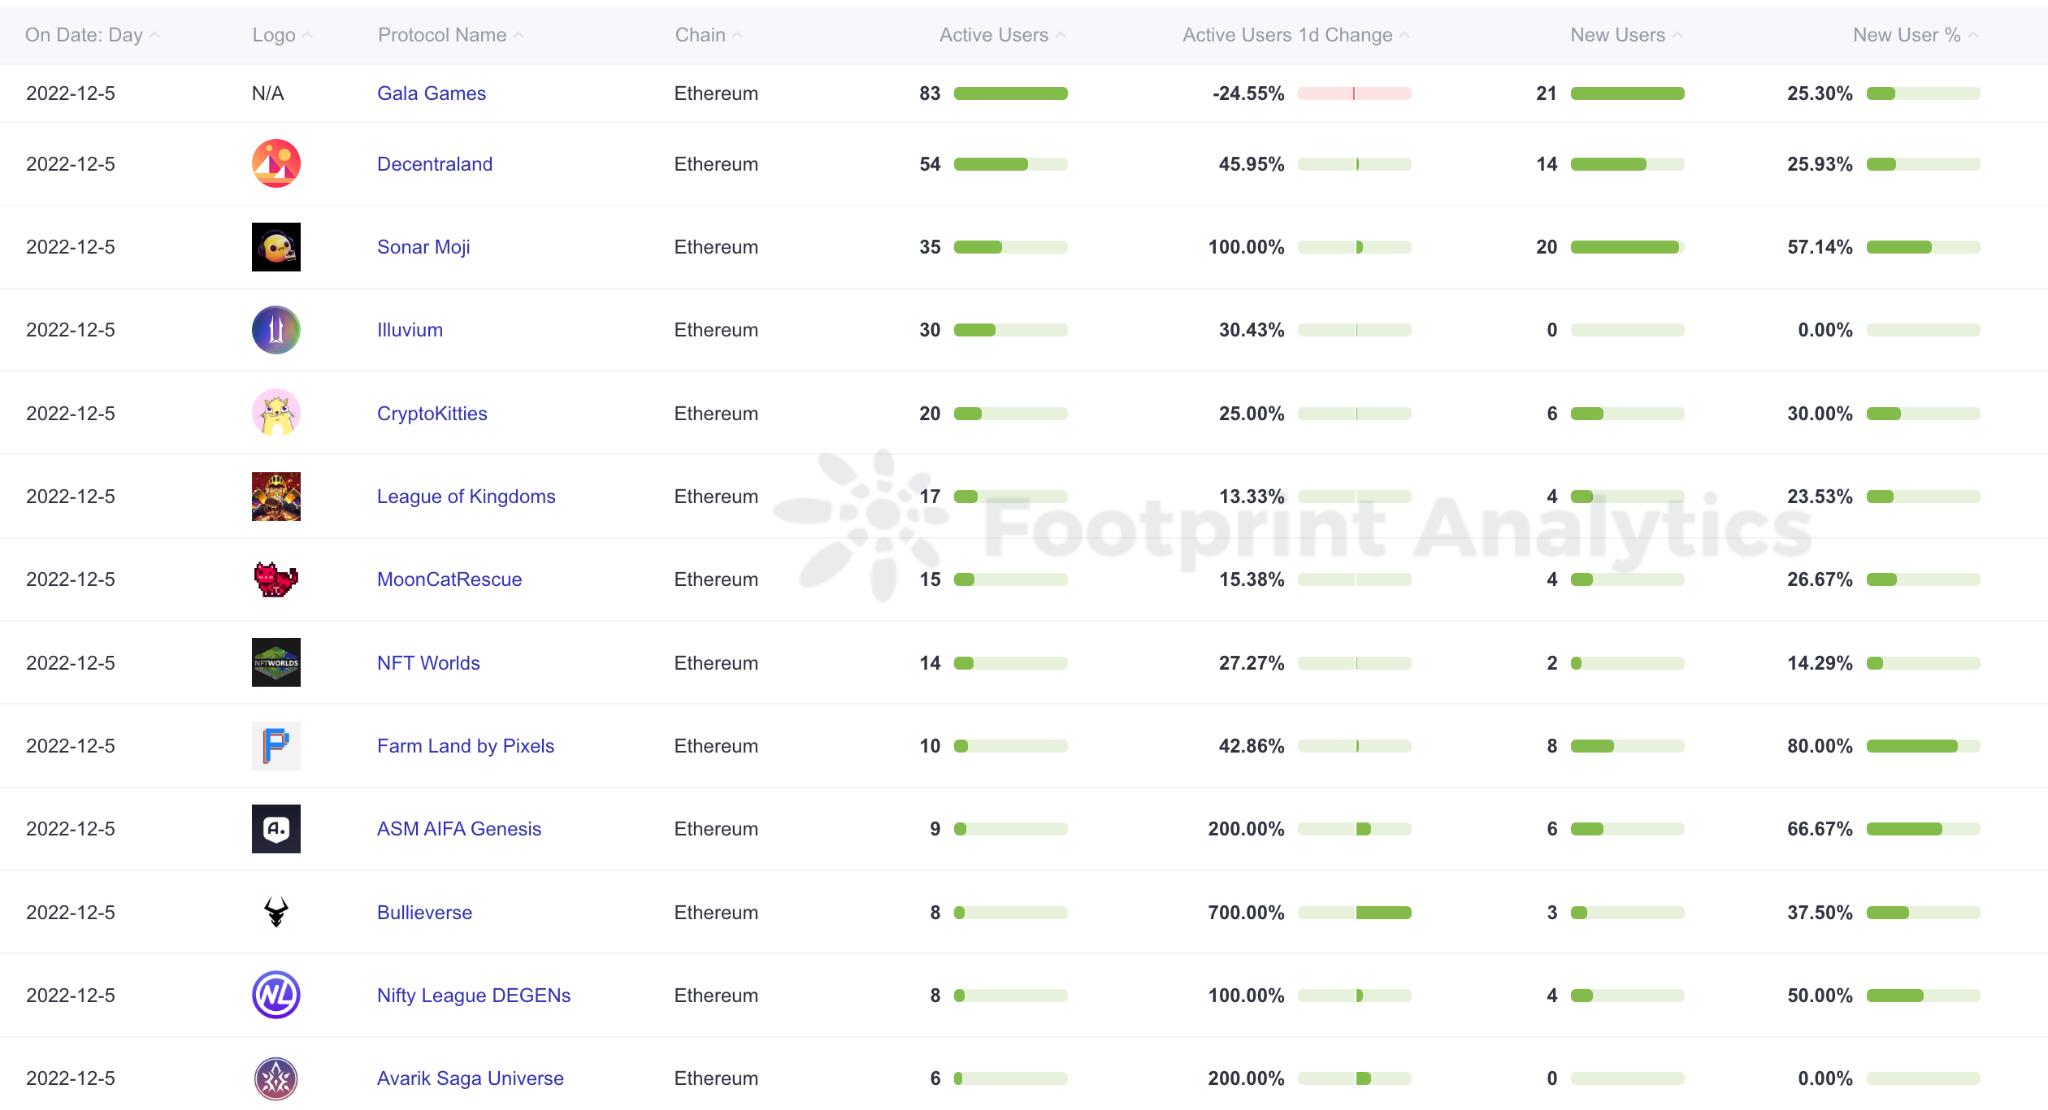Click the Decentraland logo icon
Screen dimensions: 2048x1110
276,164
